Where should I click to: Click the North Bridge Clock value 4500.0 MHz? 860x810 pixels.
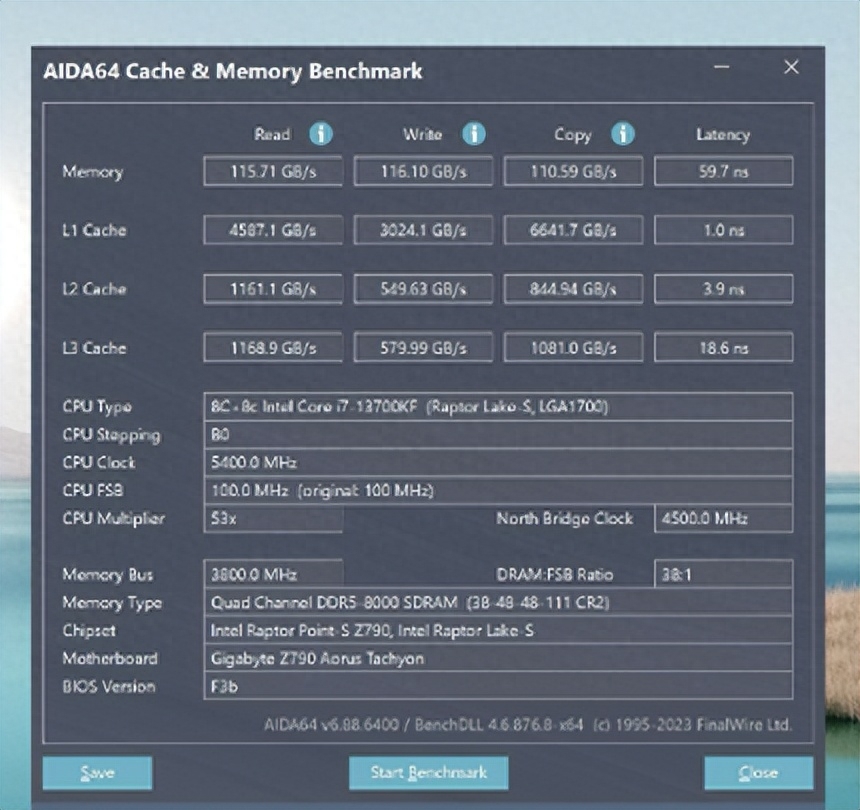tap(723, 519)
